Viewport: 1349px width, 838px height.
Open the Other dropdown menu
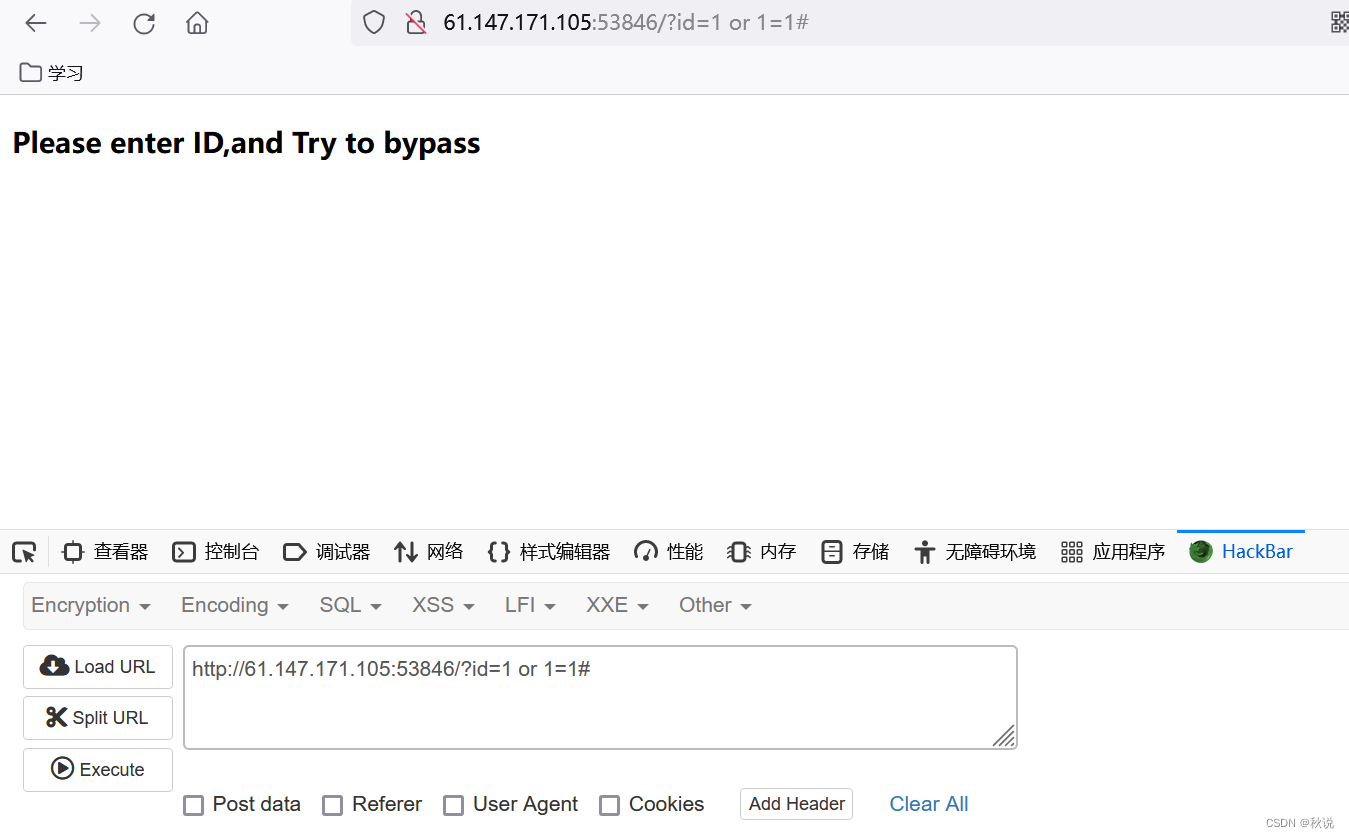click(x=716, y=605)
